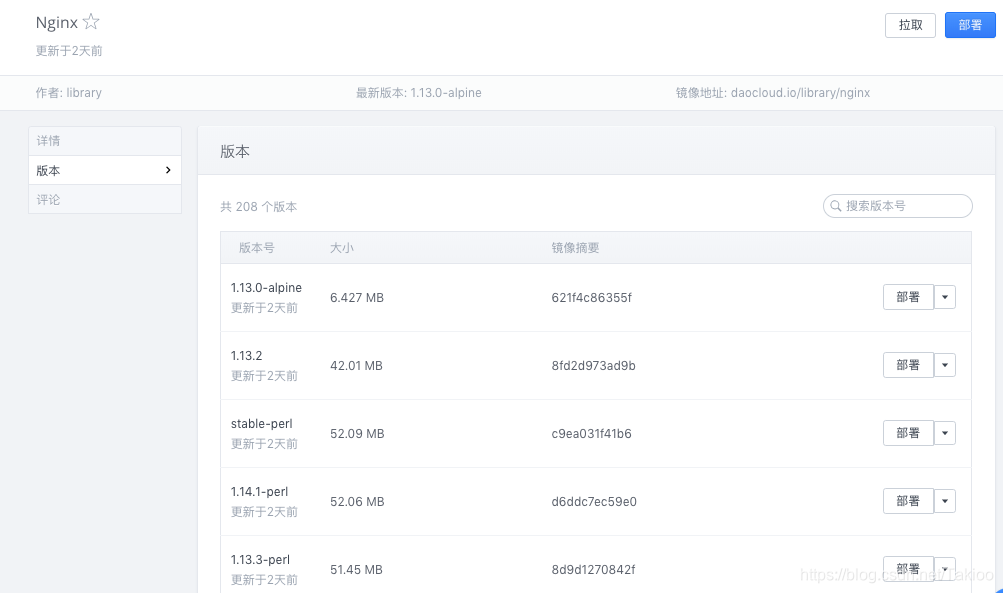Click digest c9ea031f41b6
The height and width of the screenshot is (593, 1003).
point(592,434)
